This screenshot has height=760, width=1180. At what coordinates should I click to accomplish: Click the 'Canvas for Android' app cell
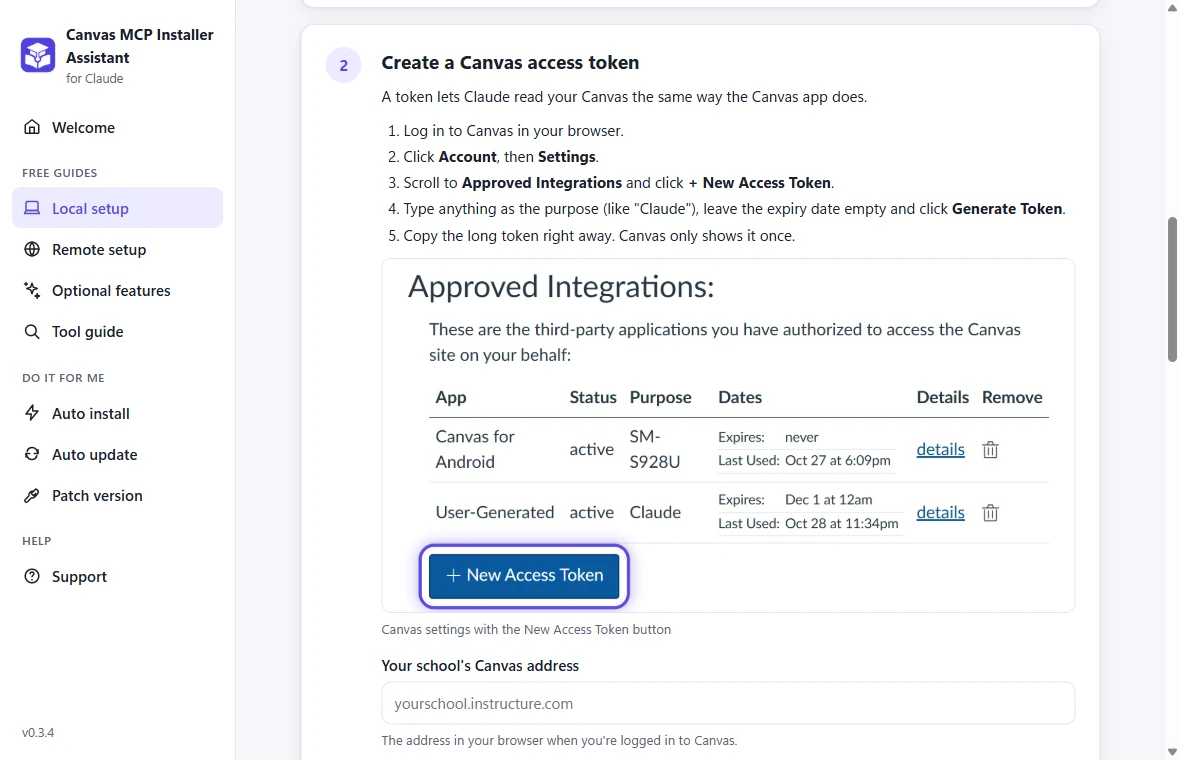point(475,449)
